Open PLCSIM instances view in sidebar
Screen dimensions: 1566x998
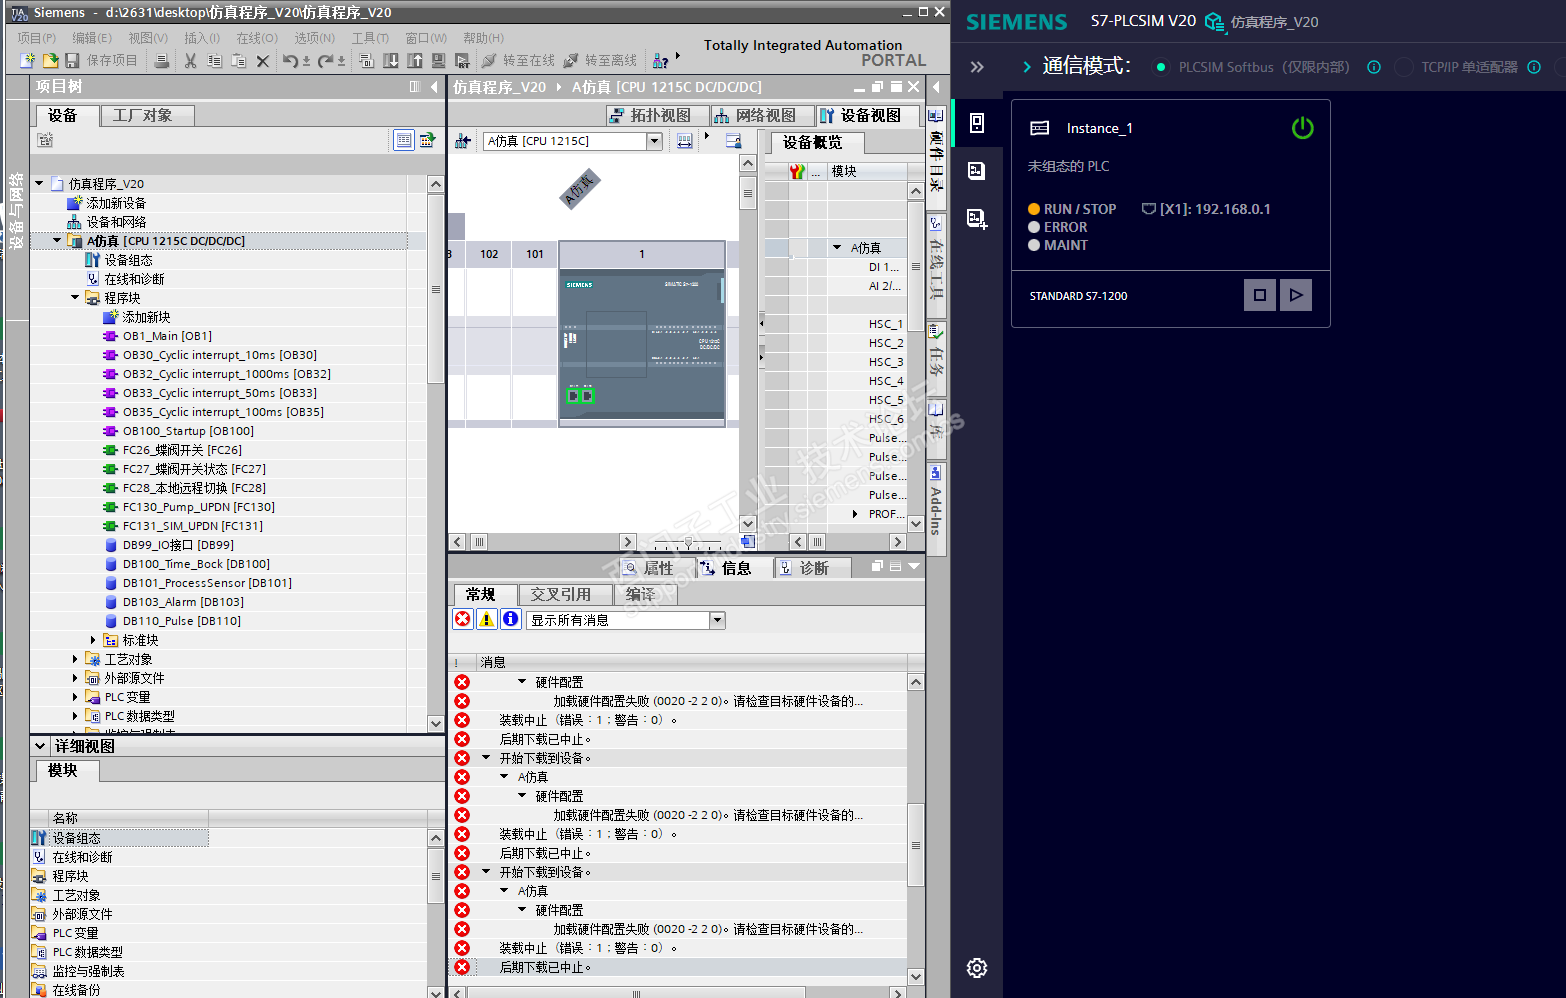(977, 123)
